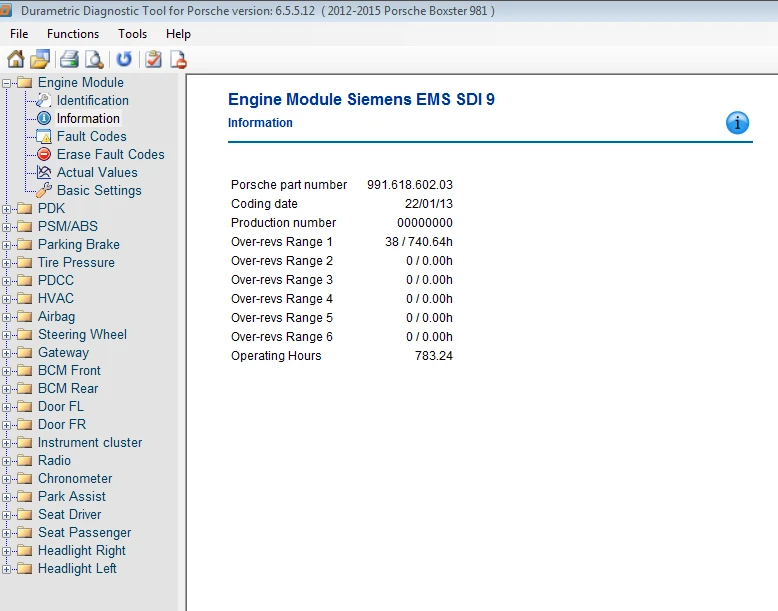Click the Instrument cluster folder icon
778x611 pixels.
coord(24,442)
